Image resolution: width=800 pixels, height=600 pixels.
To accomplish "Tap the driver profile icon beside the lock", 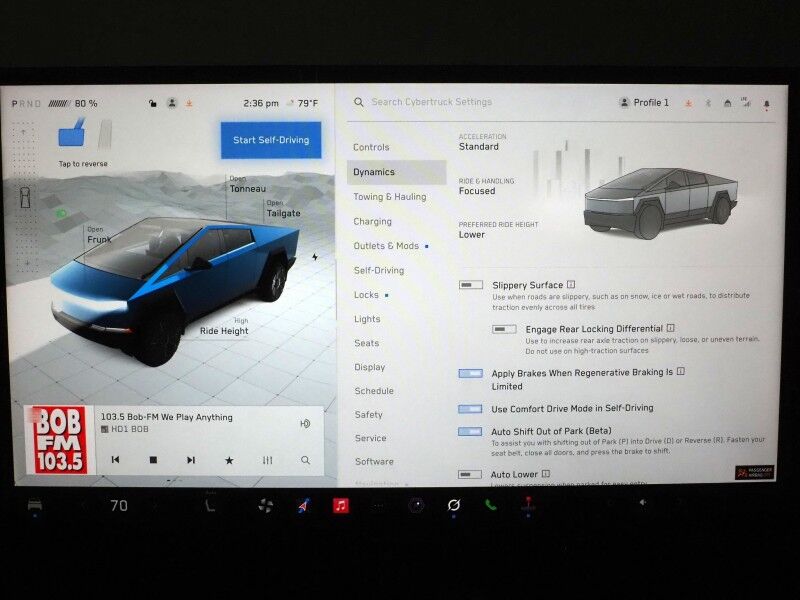I will tap(172, 104).
